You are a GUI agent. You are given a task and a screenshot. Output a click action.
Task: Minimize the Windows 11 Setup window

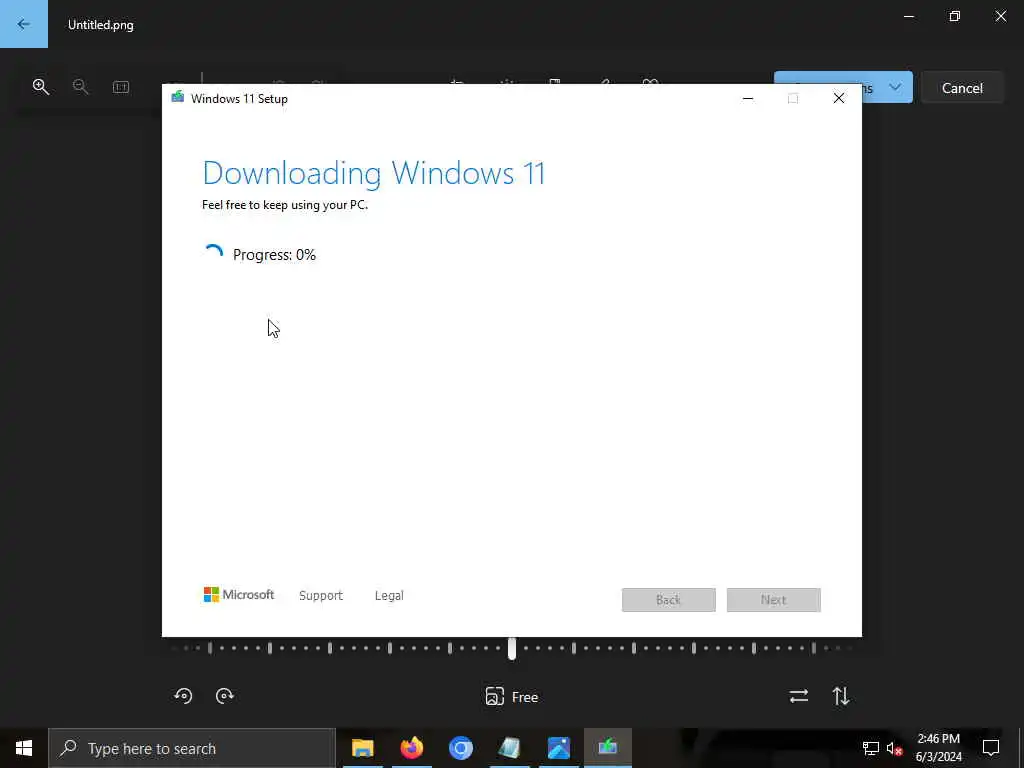[x=748, y=99]
